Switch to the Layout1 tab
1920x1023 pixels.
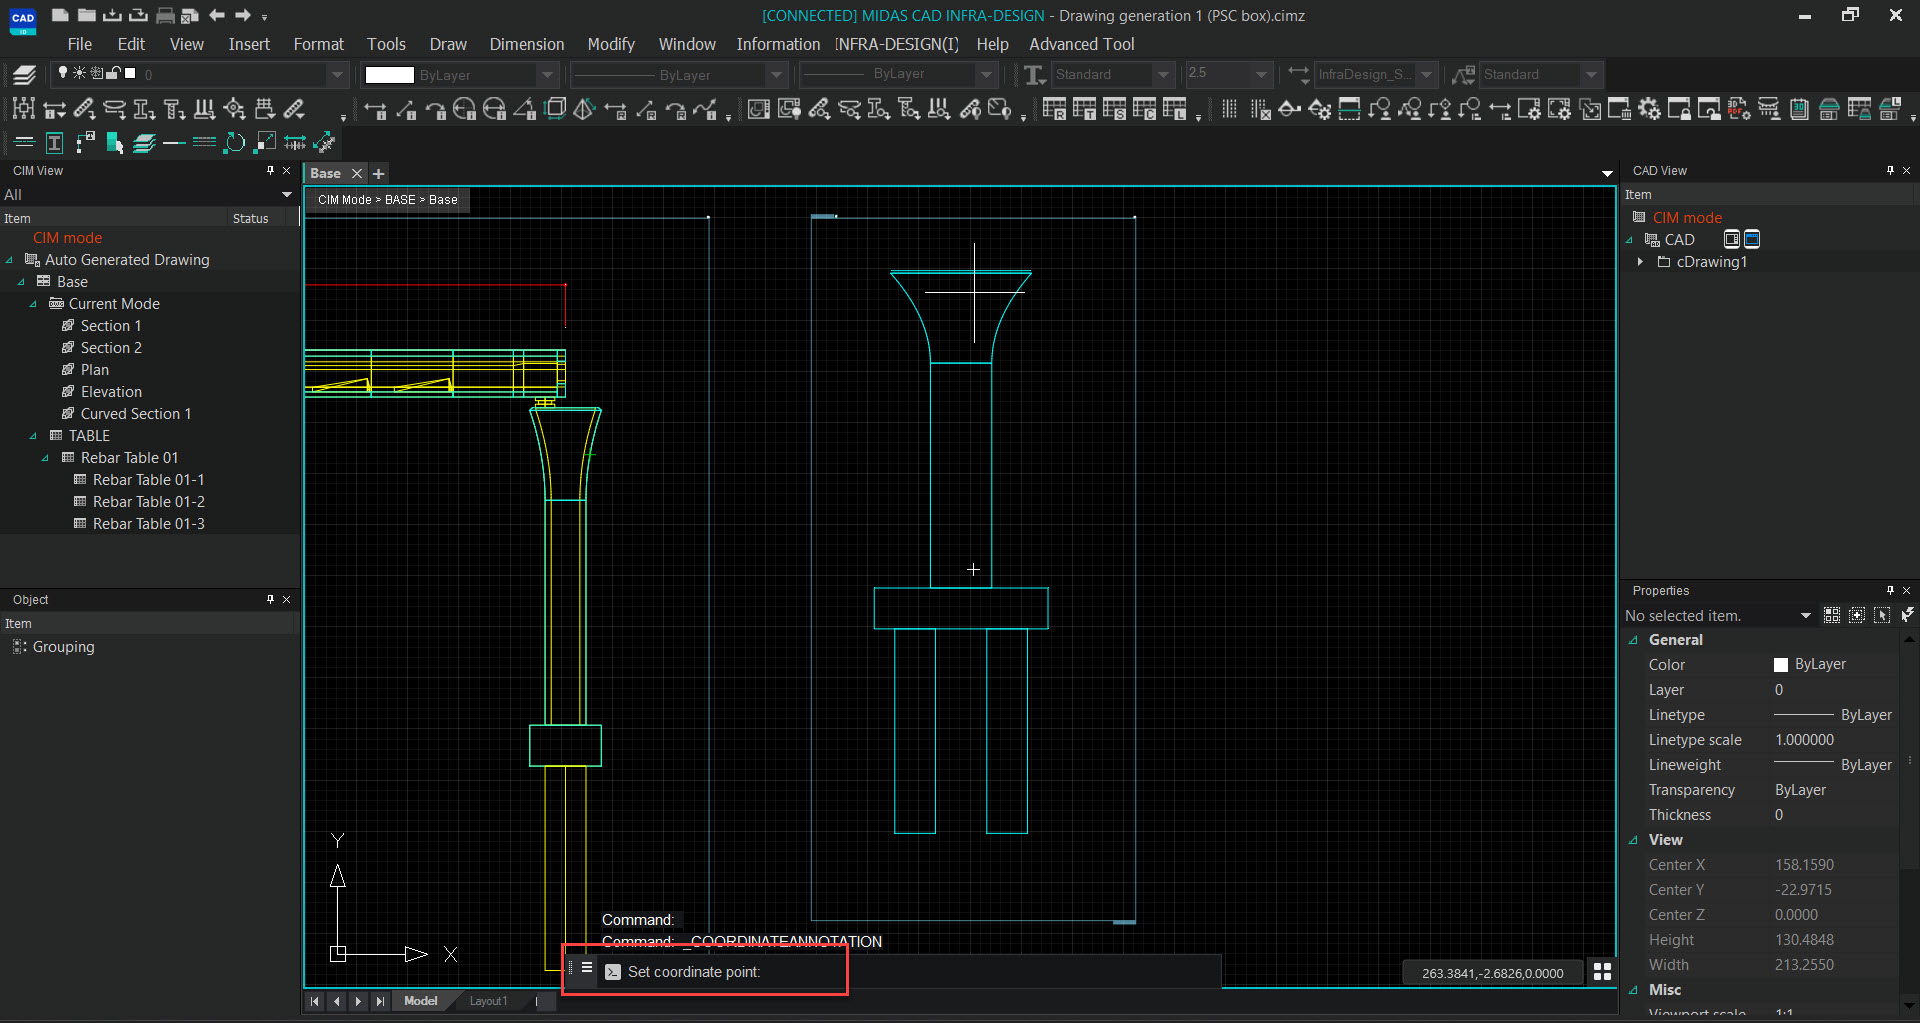488,1001
